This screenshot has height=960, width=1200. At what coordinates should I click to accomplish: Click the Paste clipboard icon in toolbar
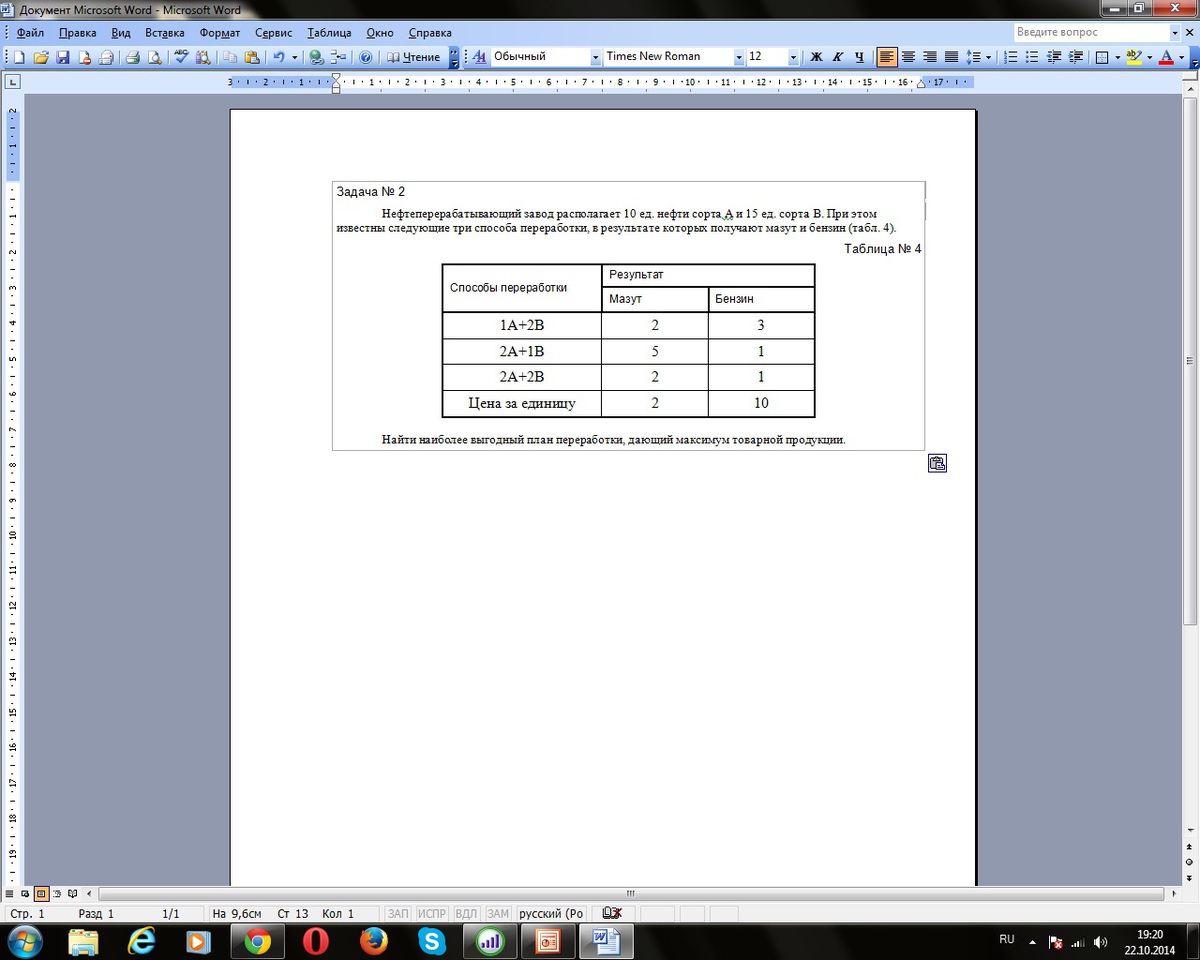251,57
